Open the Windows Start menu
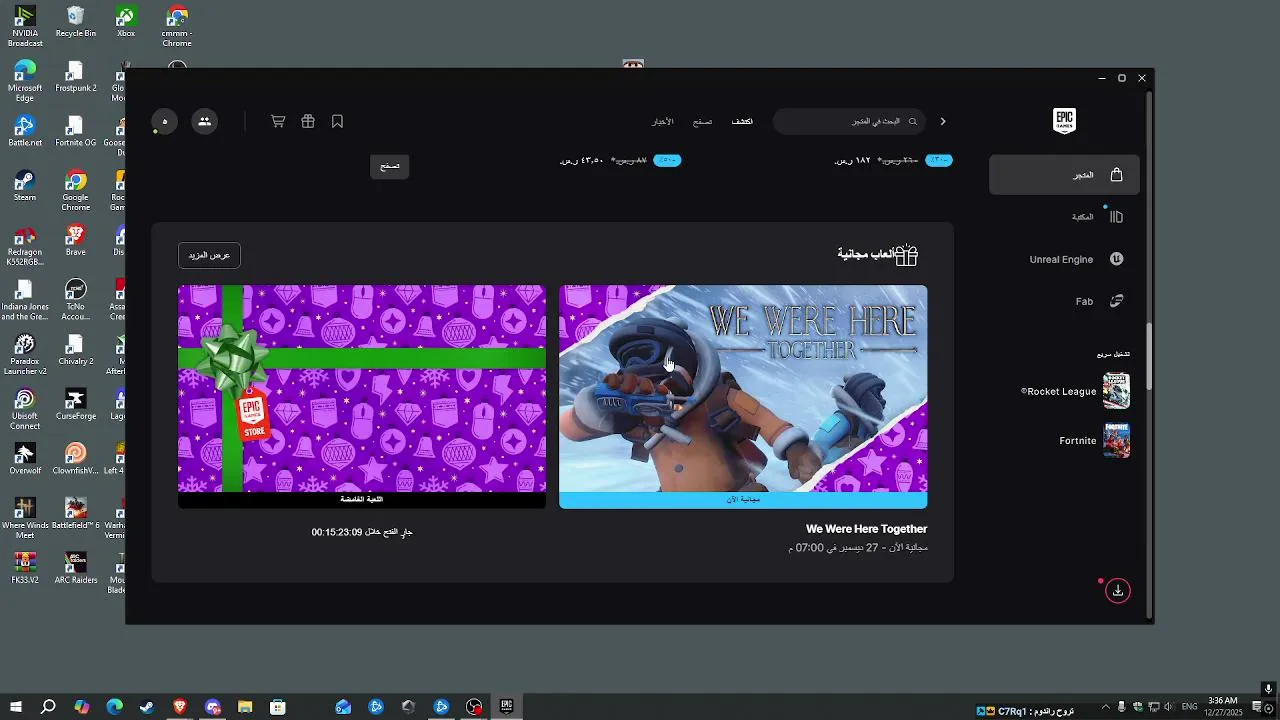This screenshot has height=720, width=1280. 16,707
